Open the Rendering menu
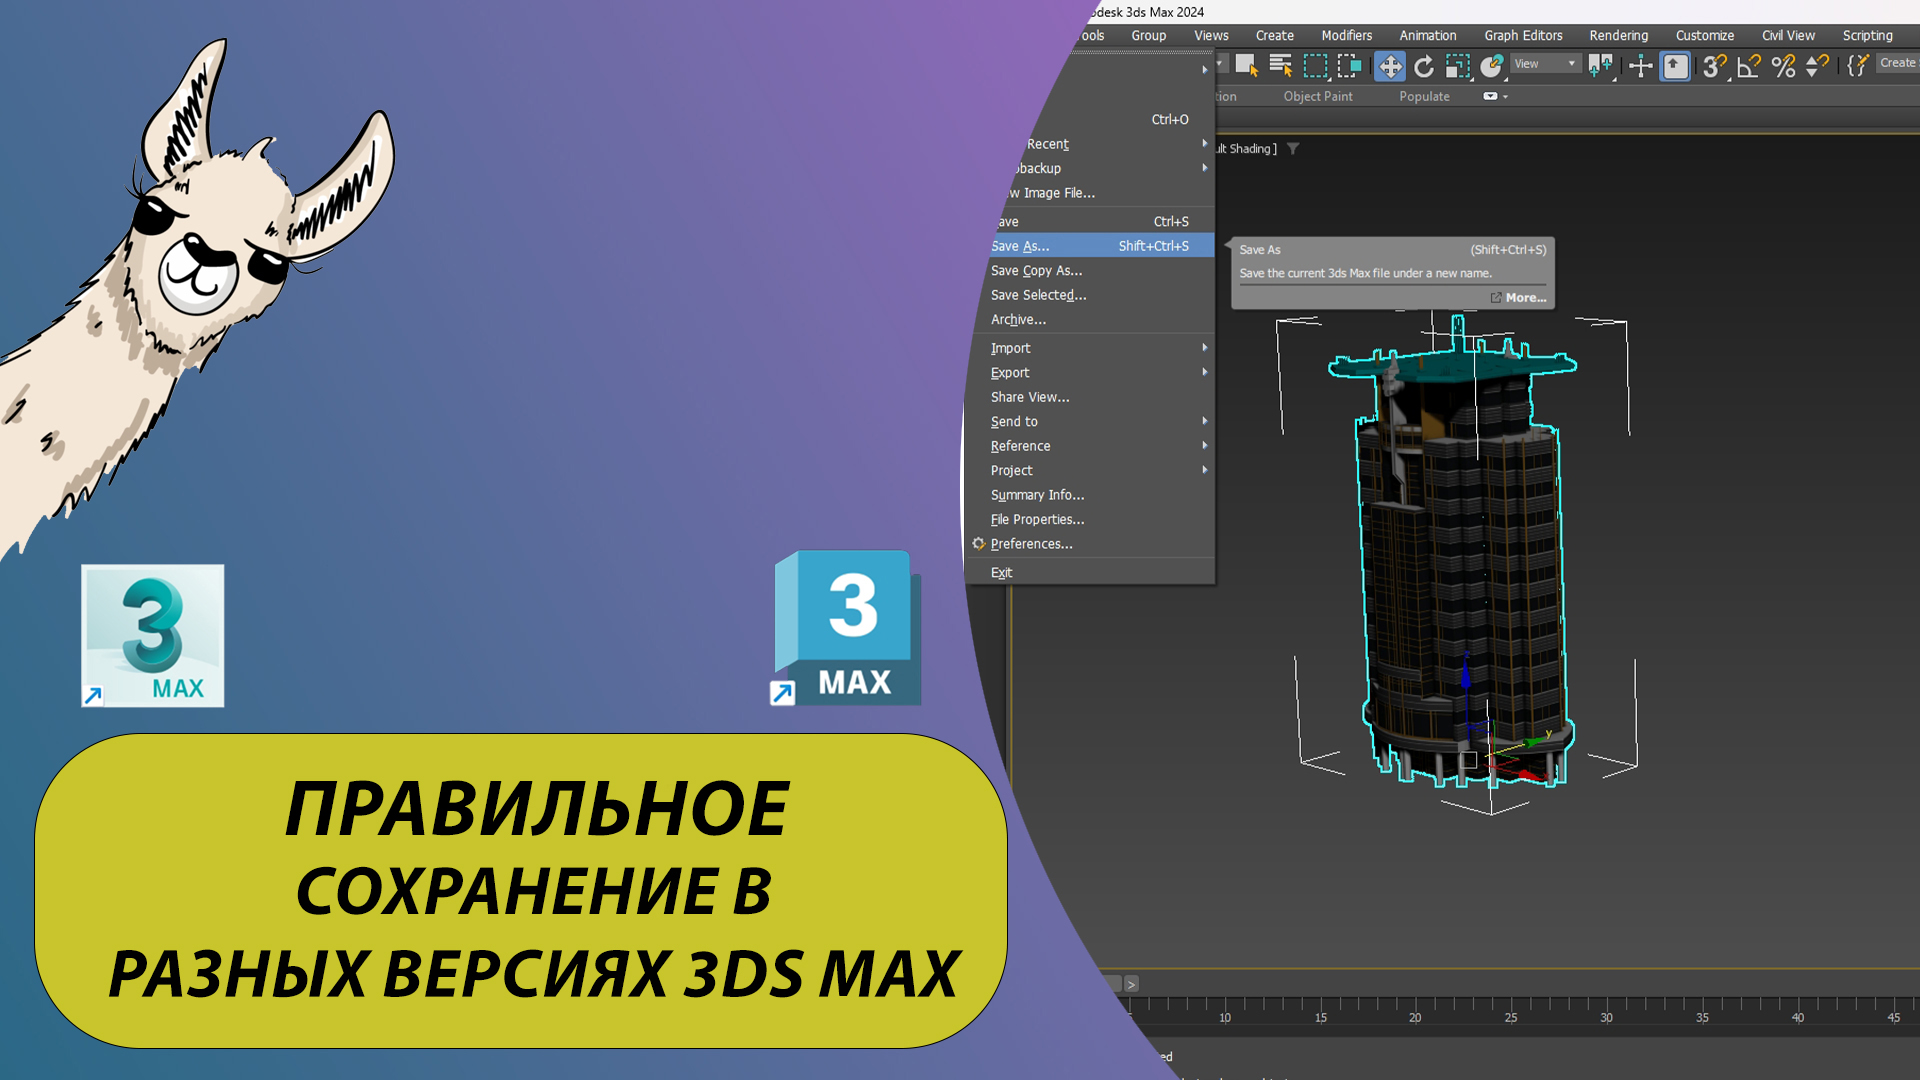1920x1080 pixels. 1618,36
